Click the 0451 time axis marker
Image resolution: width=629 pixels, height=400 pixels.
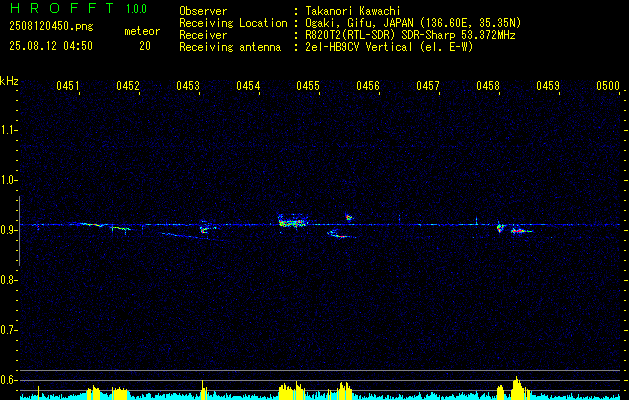(68, 85)
